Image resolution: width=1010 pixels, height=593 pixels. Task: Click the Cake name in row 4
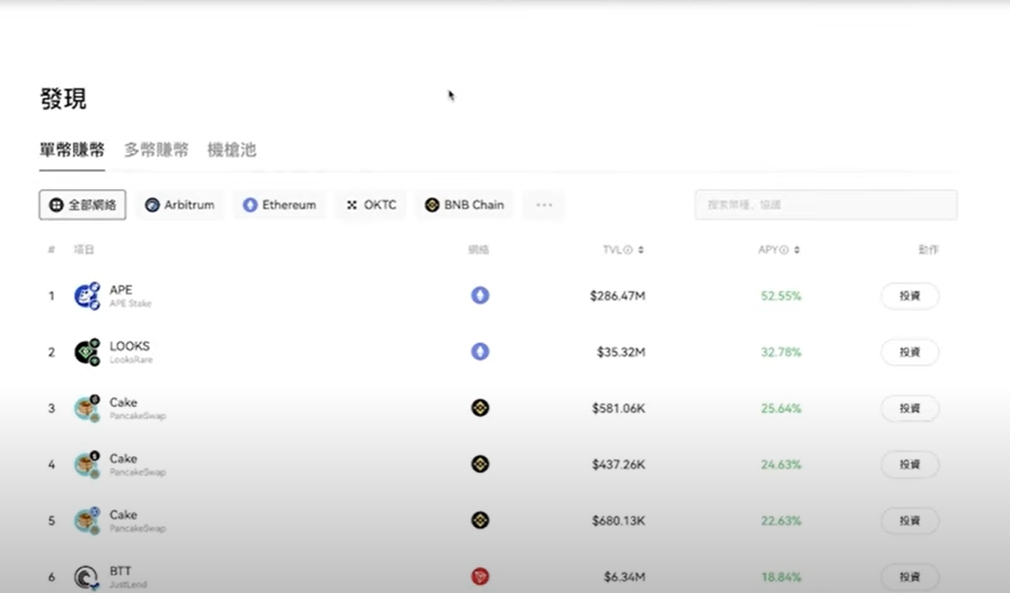123,458
